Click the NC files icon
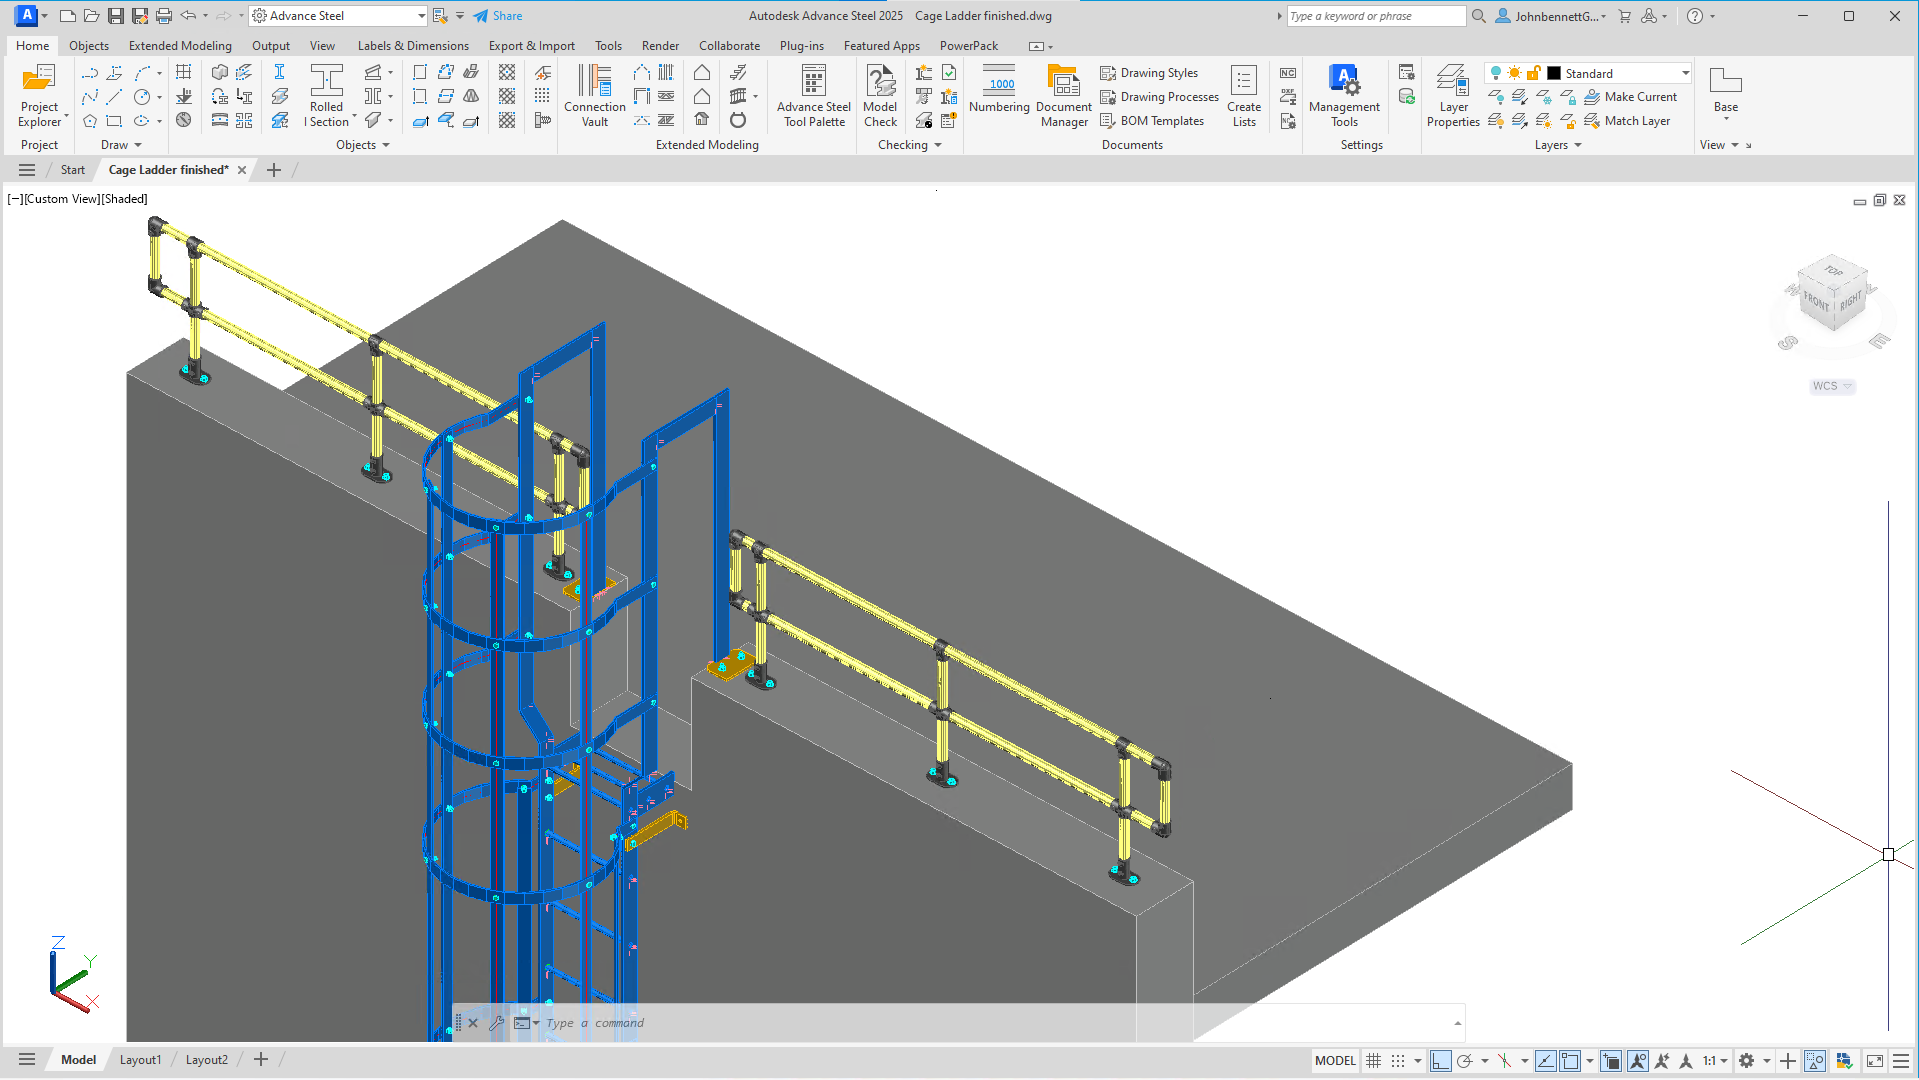Screen dimensions: 1919x1080 [1288, 73]
